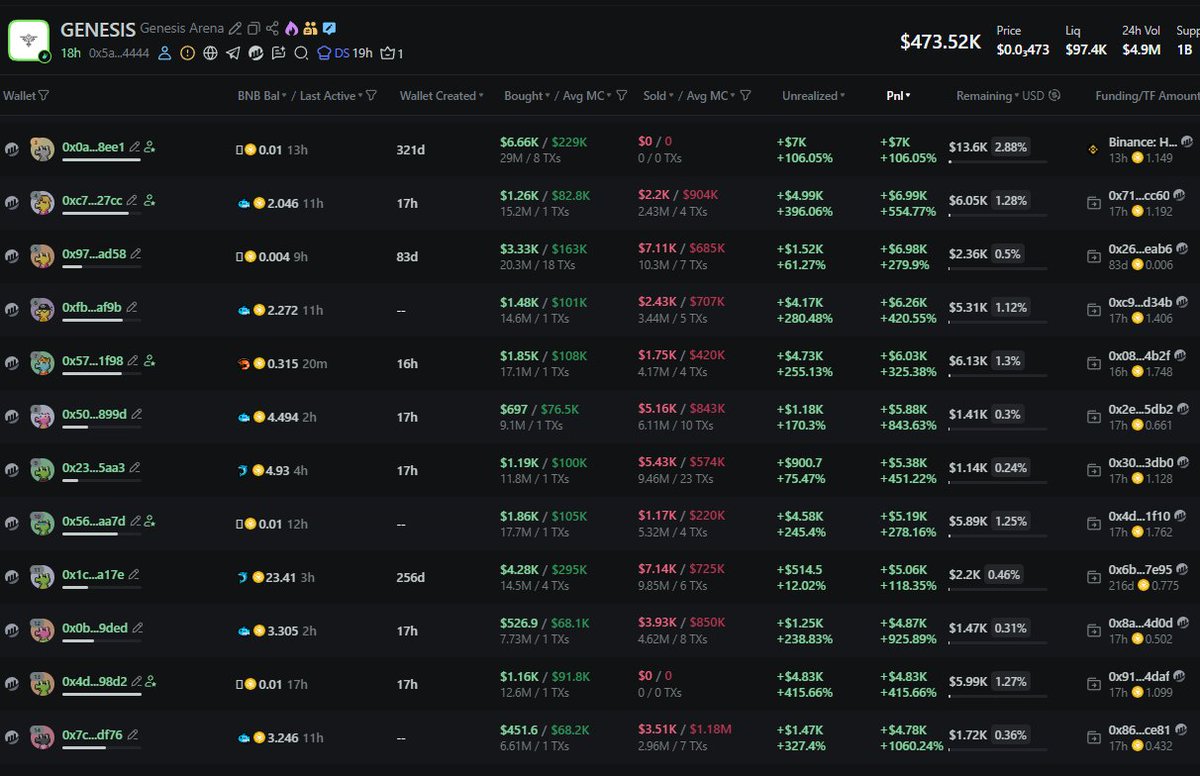The height and width of the screenshot is (776, 1200).
Task: Open the Telegram link for GENESIS
Action: point(233,53)
